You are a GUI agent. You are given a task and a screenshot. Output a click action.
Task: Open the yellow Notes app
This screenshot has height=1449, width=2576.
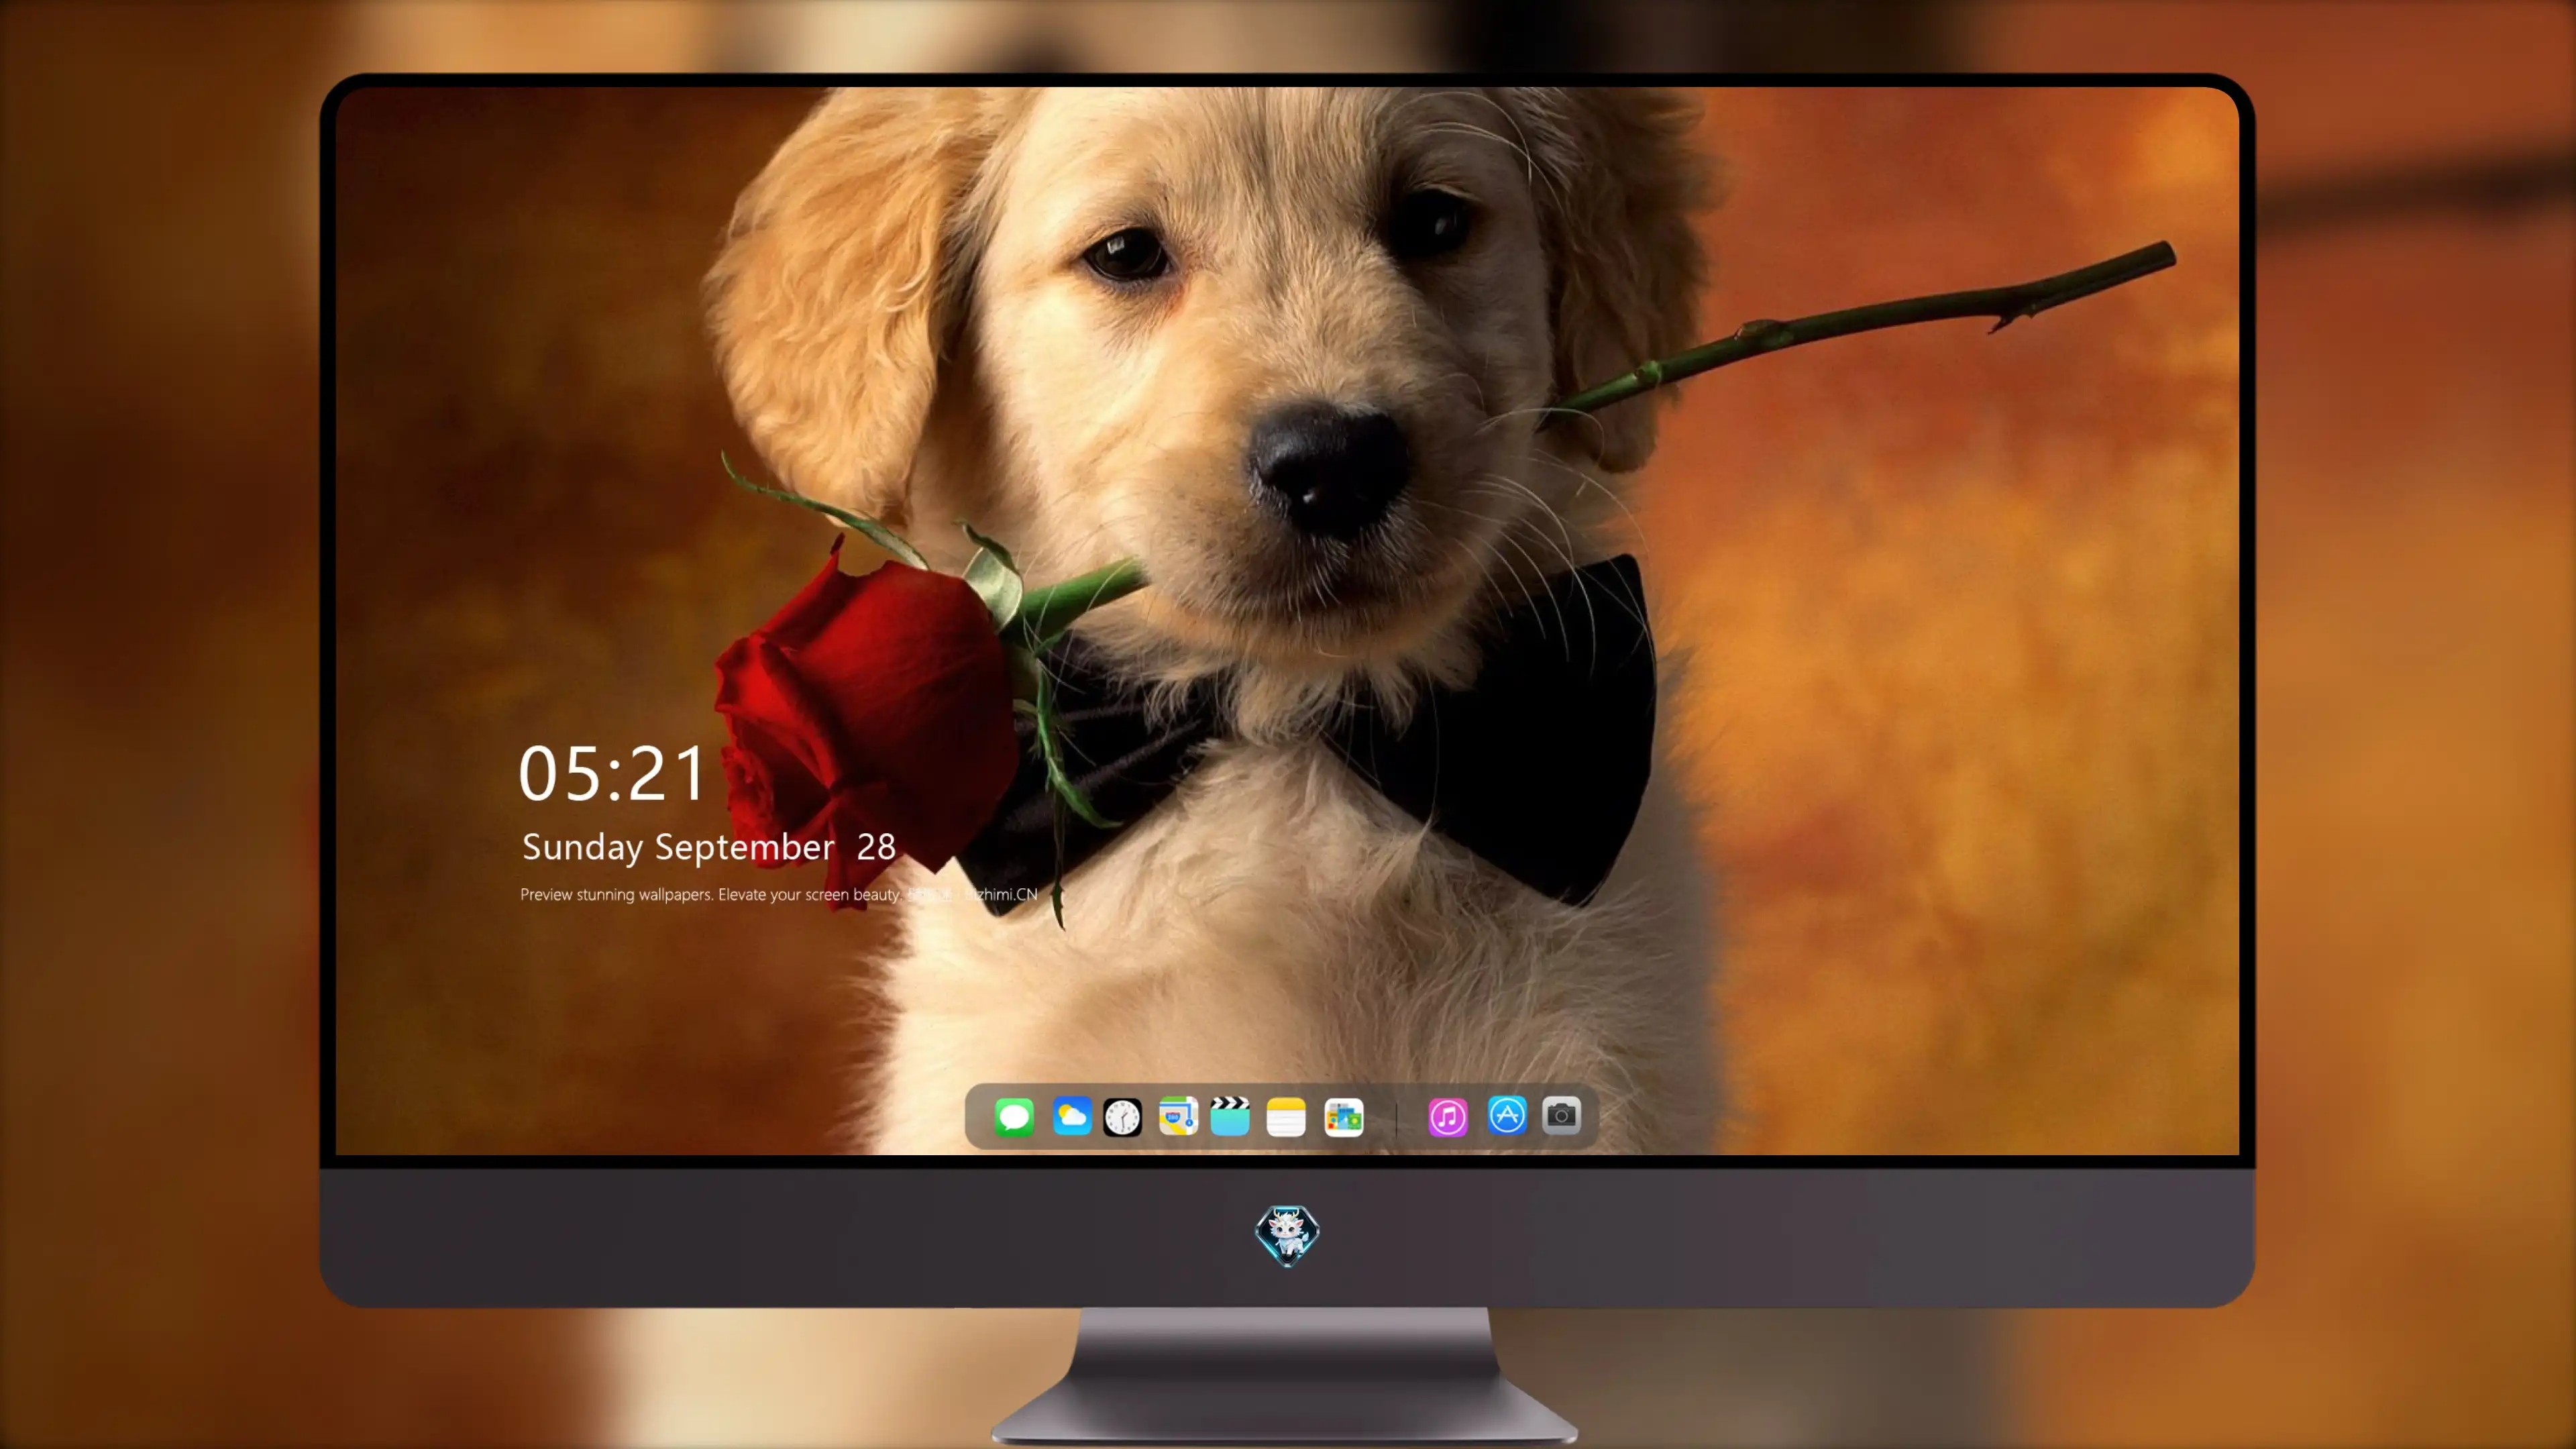[x=1286, y=1117]
